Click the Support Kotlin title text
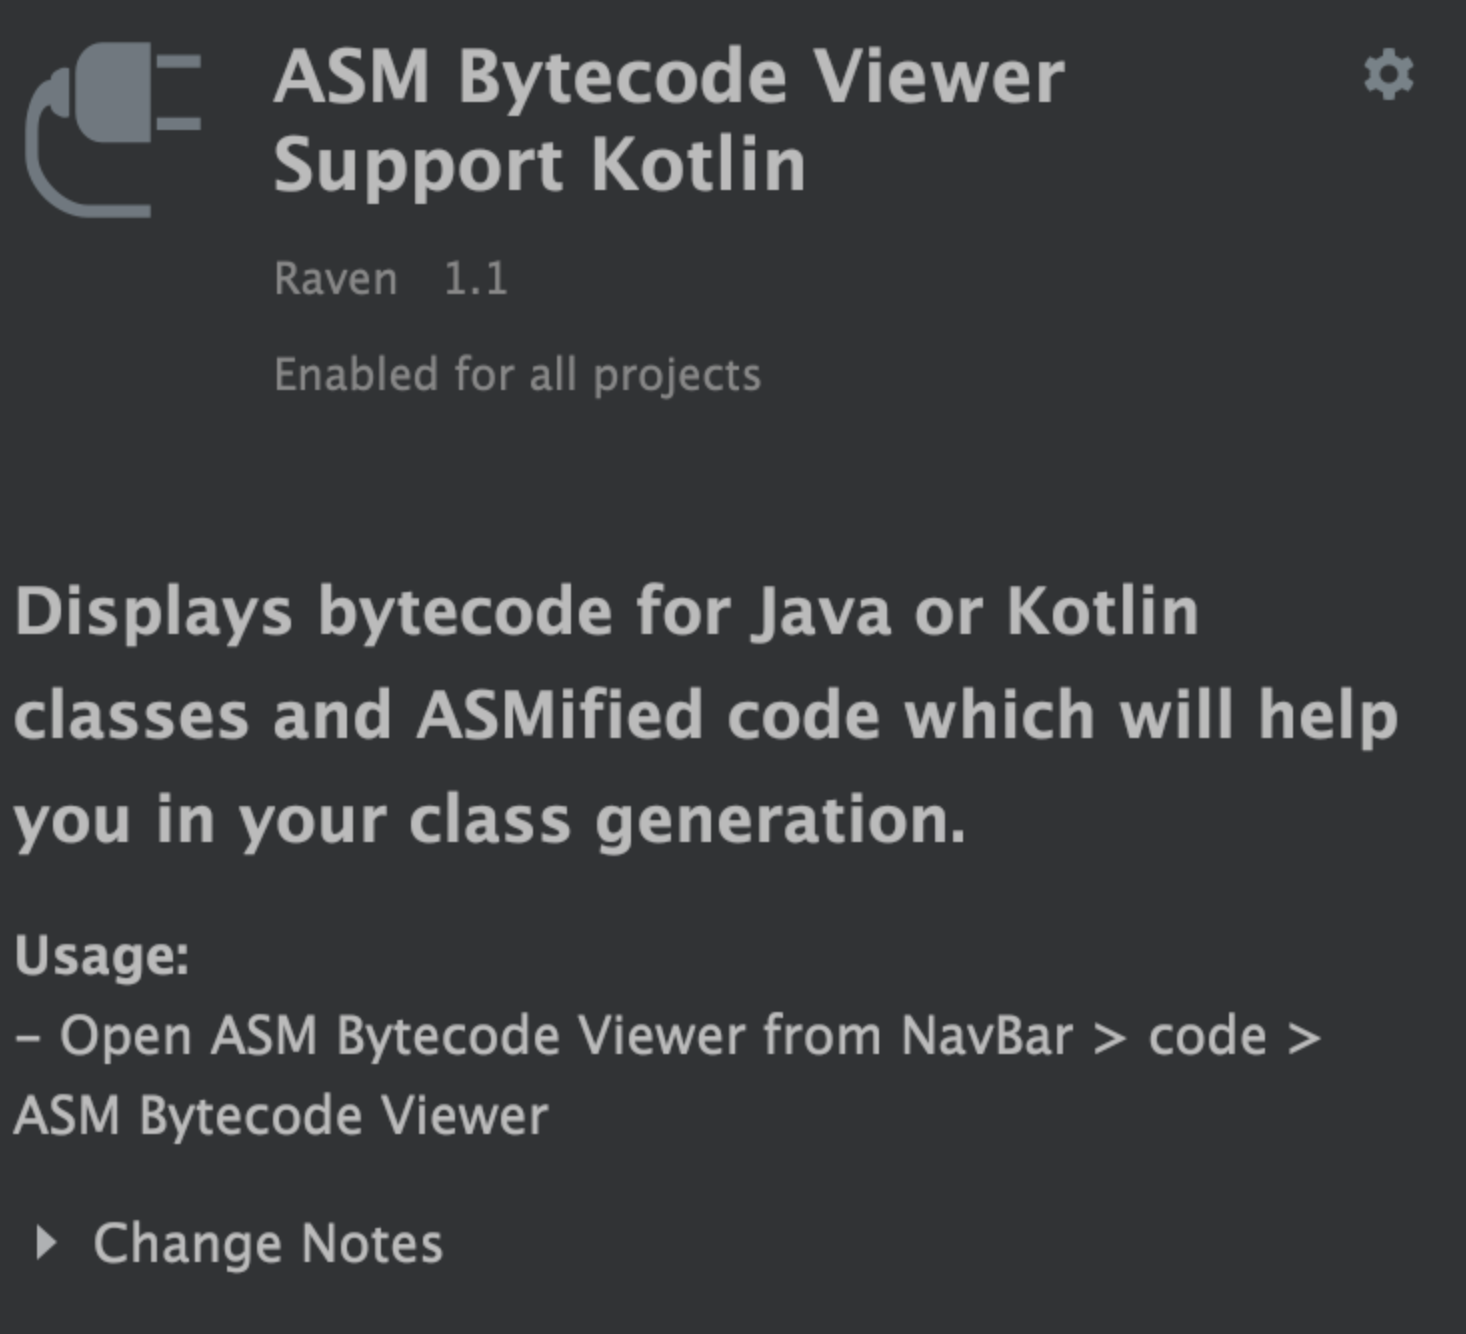The height and width of the screenshot is (1334, 1466). point(539,165)
